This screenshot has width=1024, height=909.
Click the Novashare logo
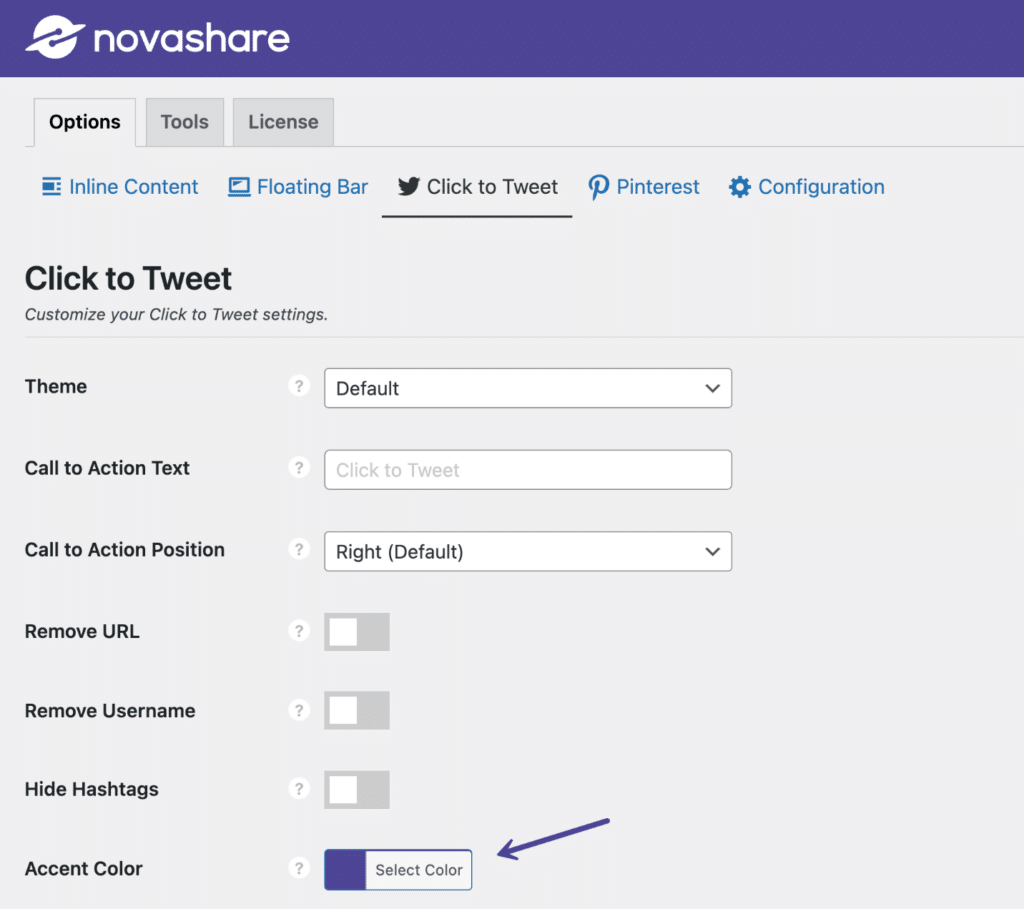pyautogui.click(x=157, y=38)
